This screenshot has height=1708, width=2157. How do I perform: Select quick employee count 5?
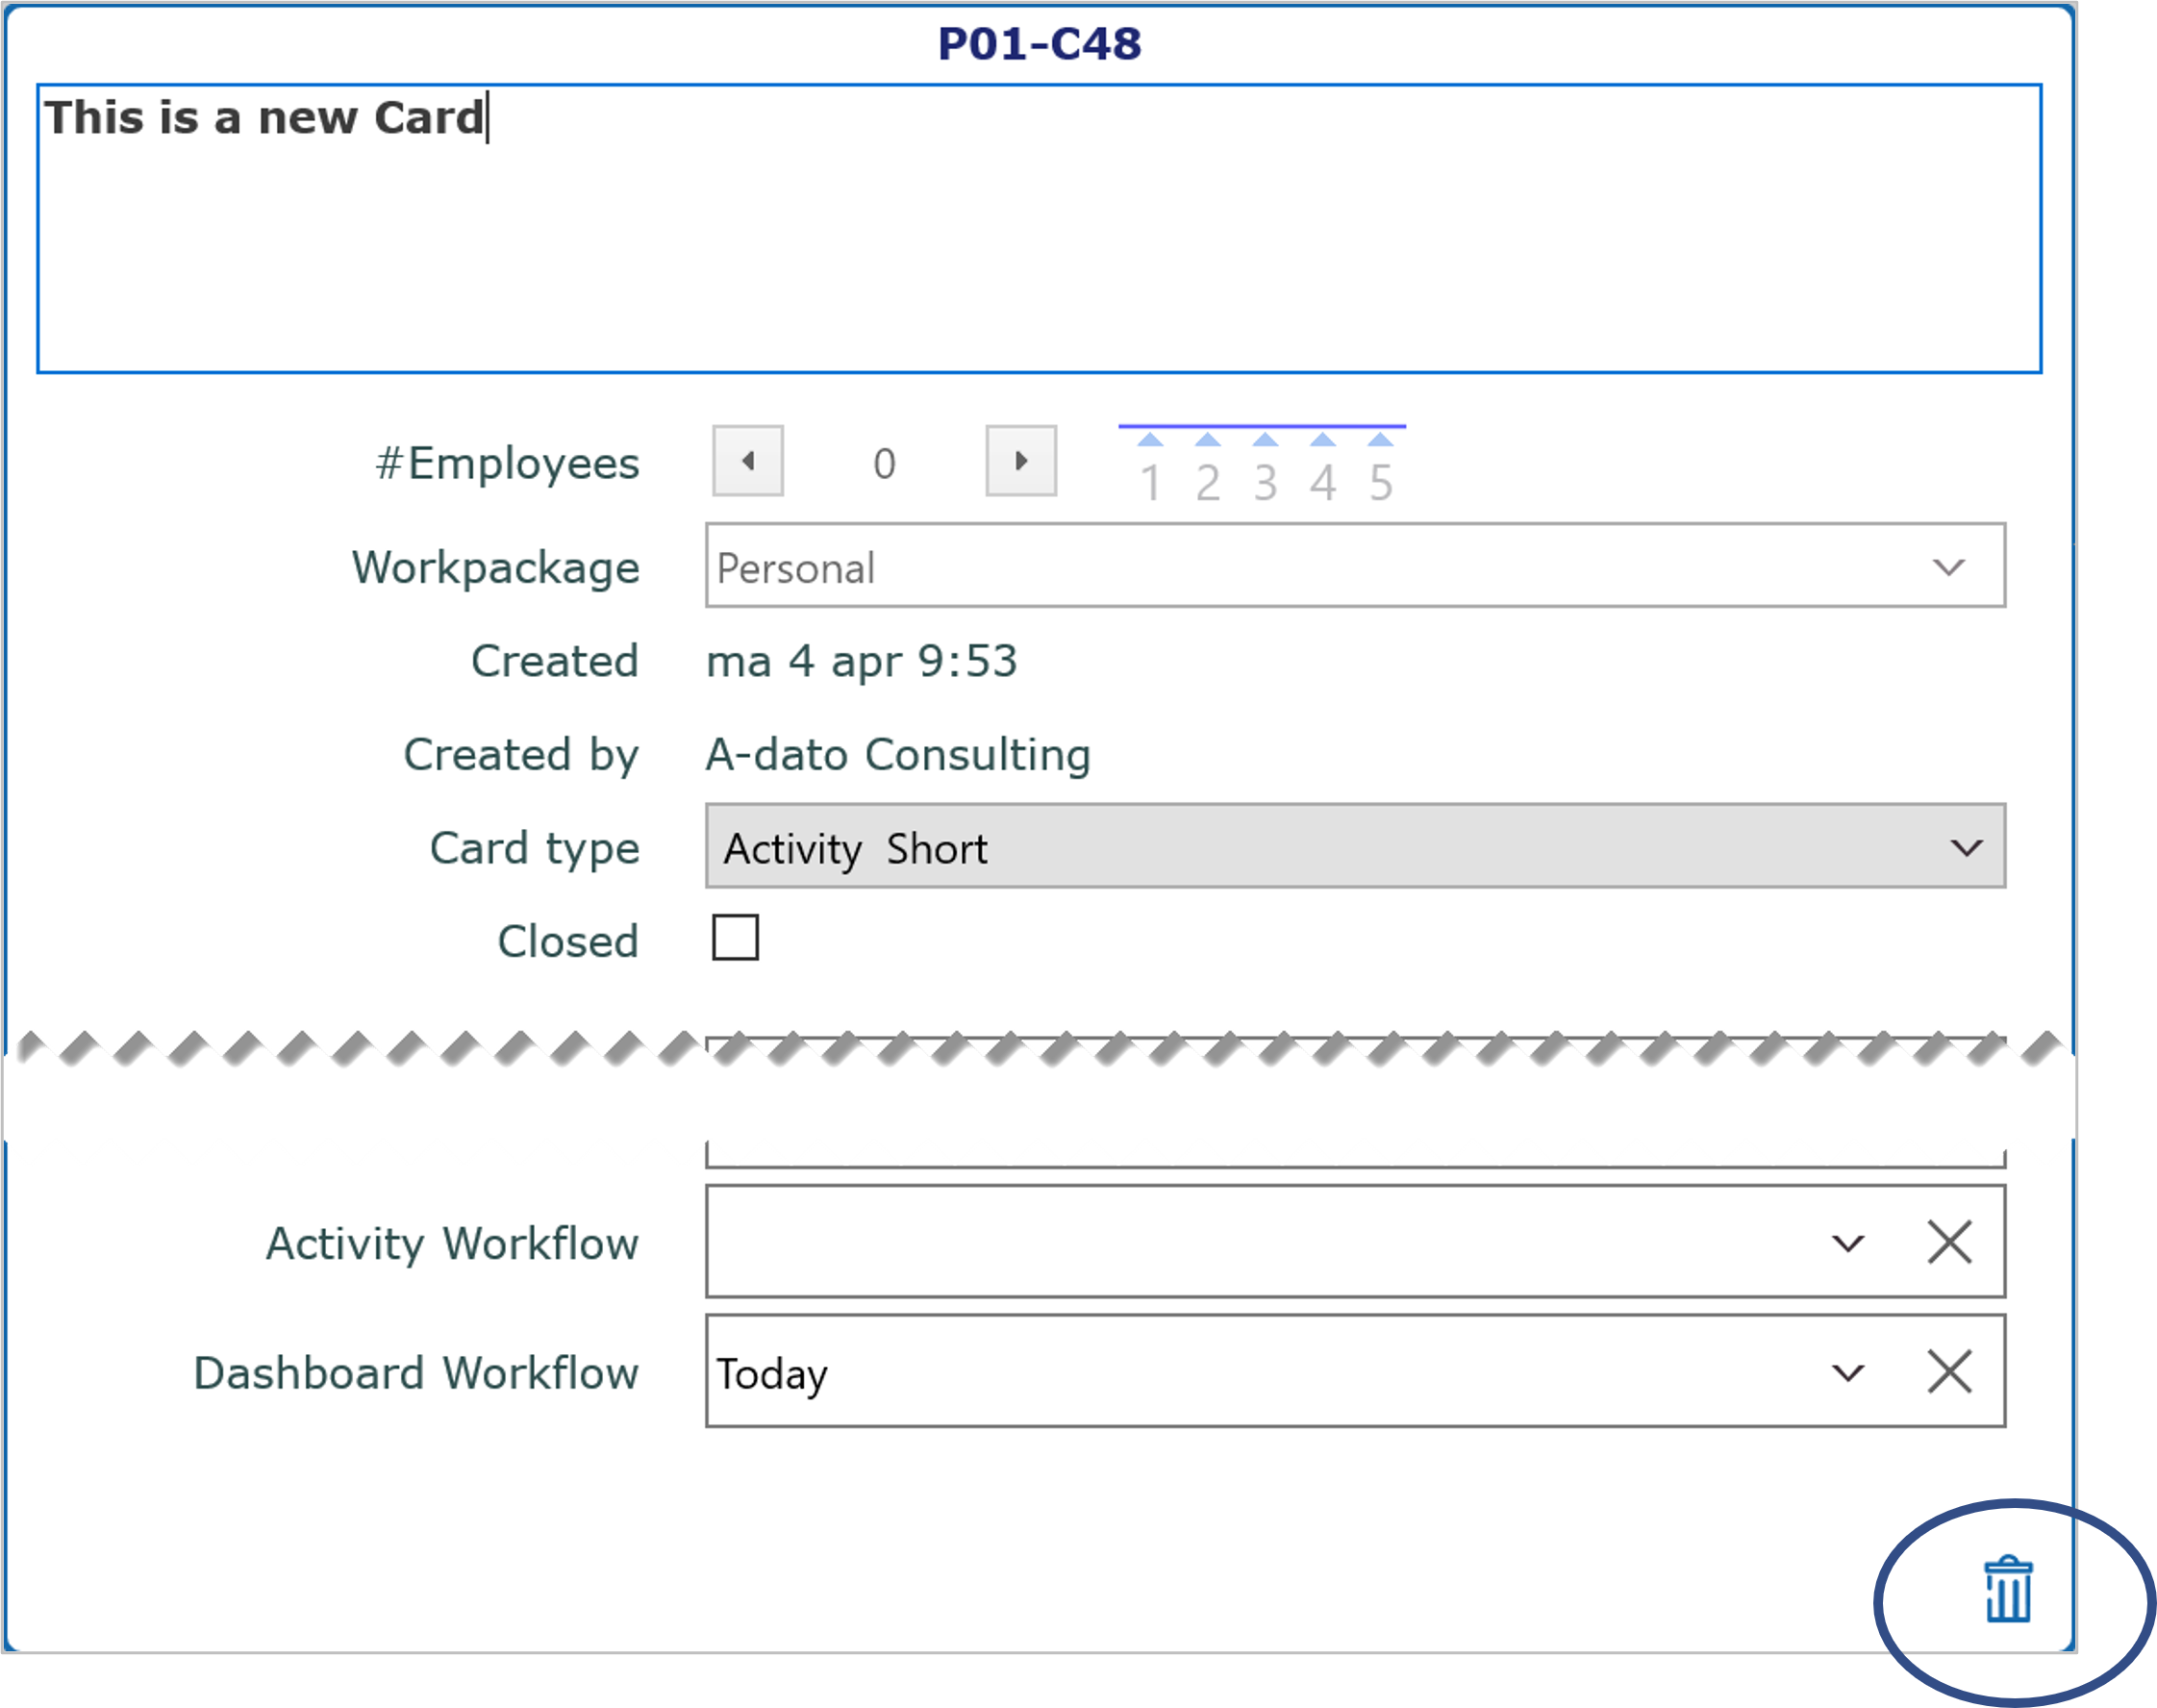(1381, 470)
